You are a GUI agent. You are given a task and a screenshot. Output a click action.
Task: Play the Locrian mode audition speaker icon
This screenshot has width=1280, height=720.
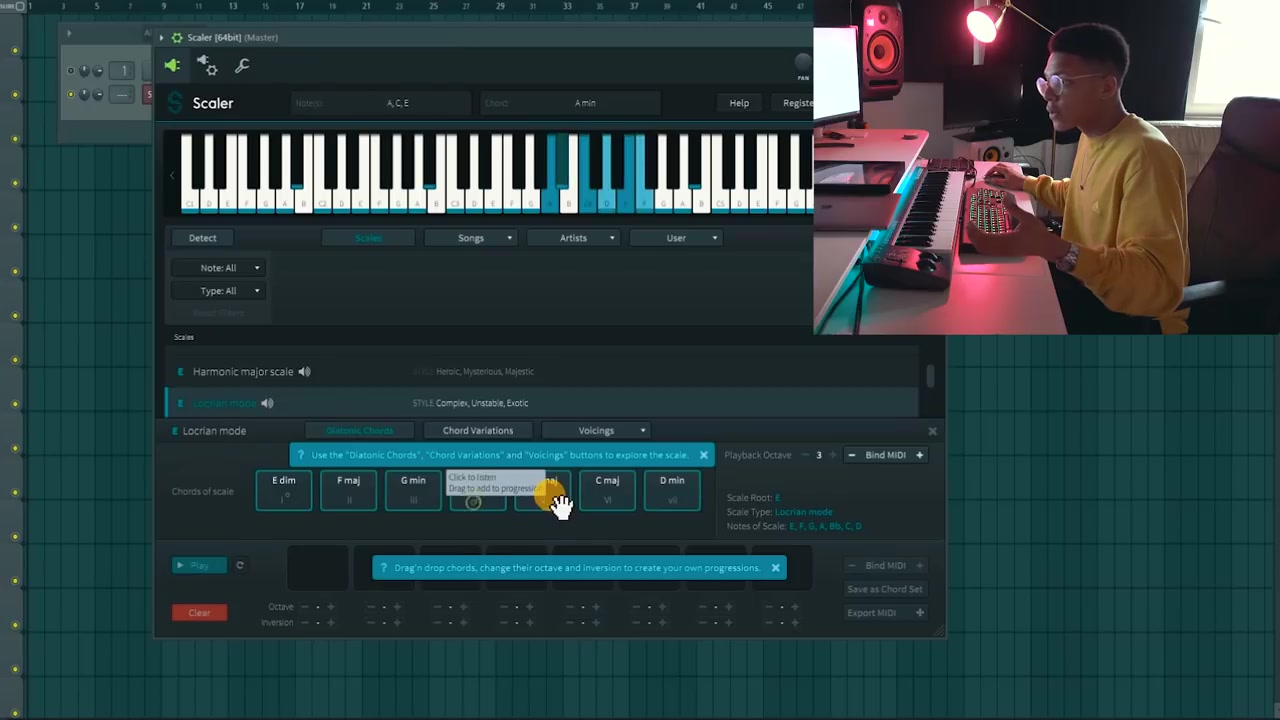(267, 402)
